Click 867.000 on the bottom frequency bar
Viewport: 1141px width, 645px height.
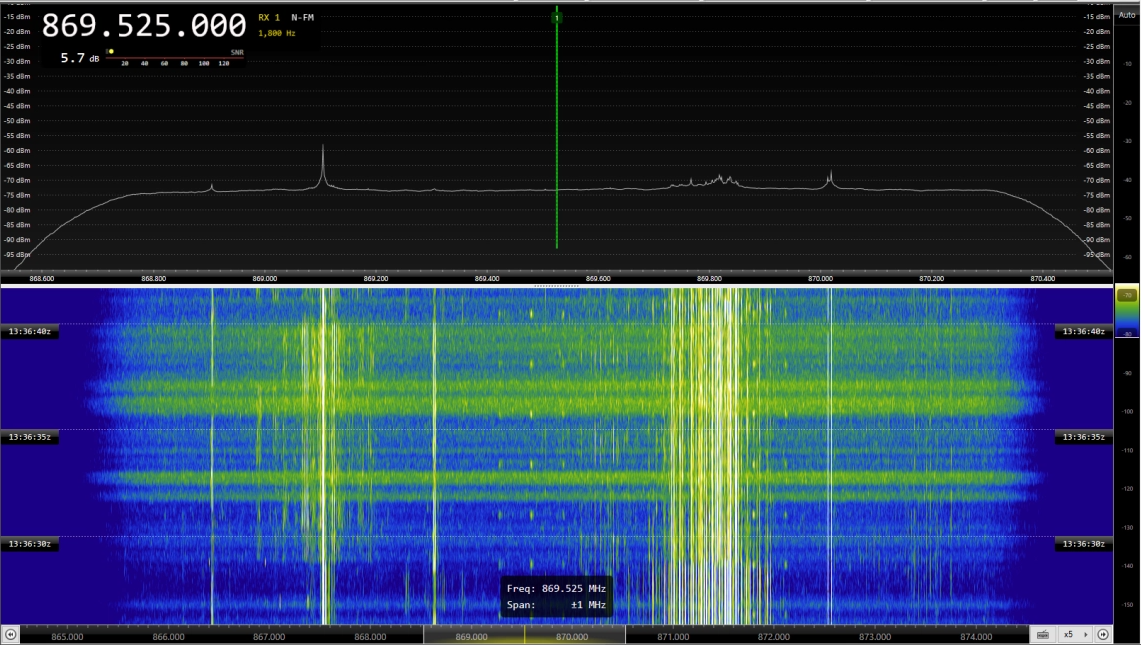coord(269,636)
